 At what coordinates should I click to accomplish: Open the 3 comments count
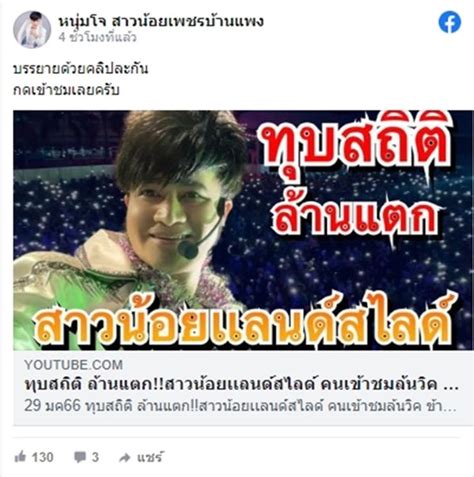[95, 457]
